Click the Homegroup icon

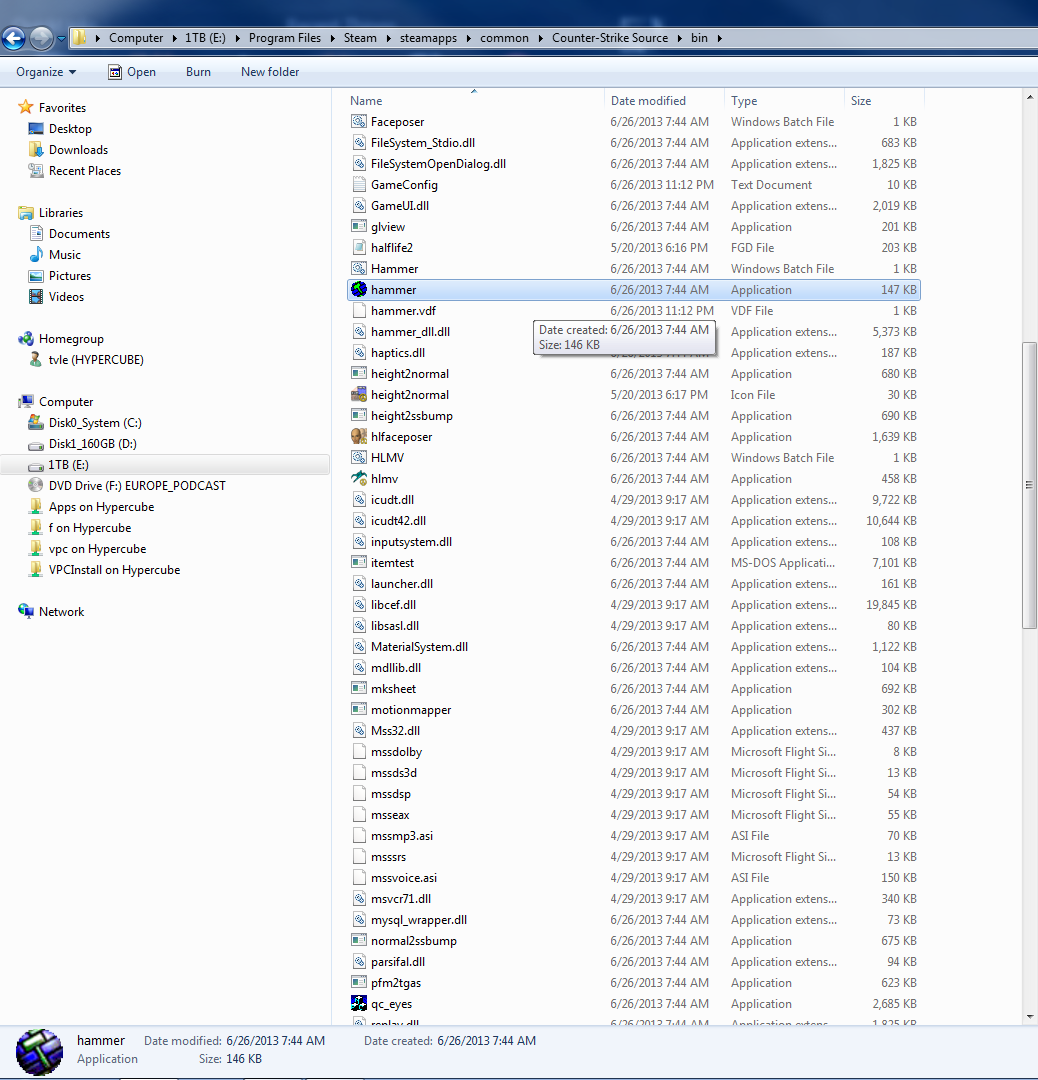tap(25, 339)
